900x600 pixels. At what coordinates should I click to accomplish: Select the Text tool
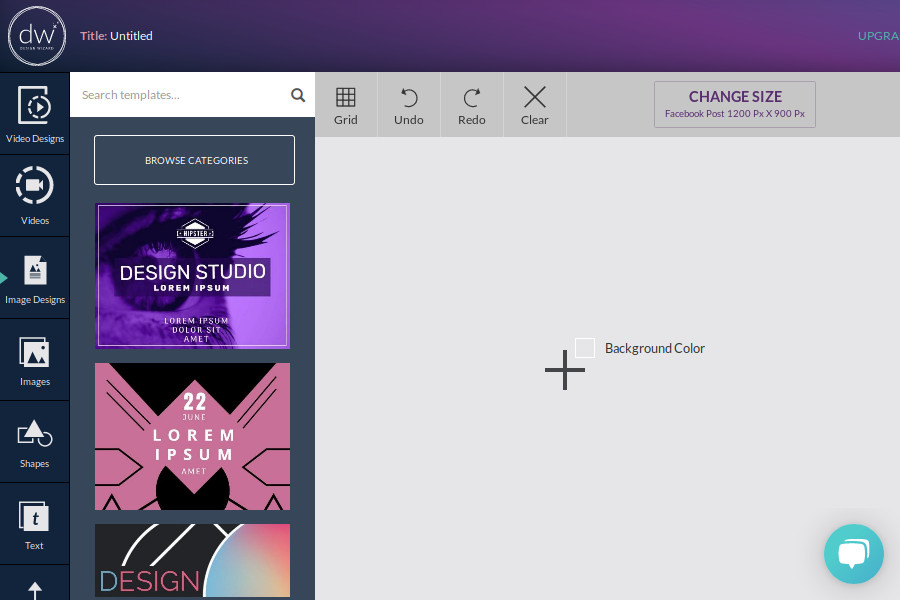pos(35,523)
